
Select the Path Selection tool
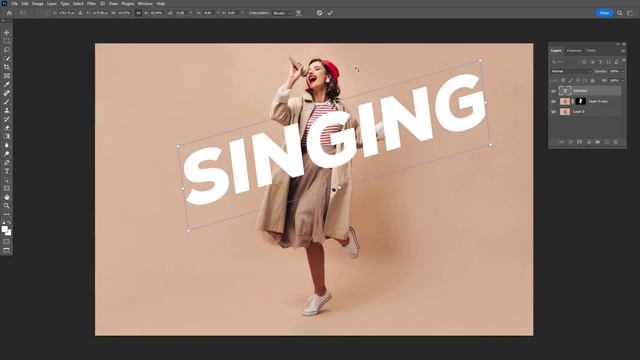7,180
